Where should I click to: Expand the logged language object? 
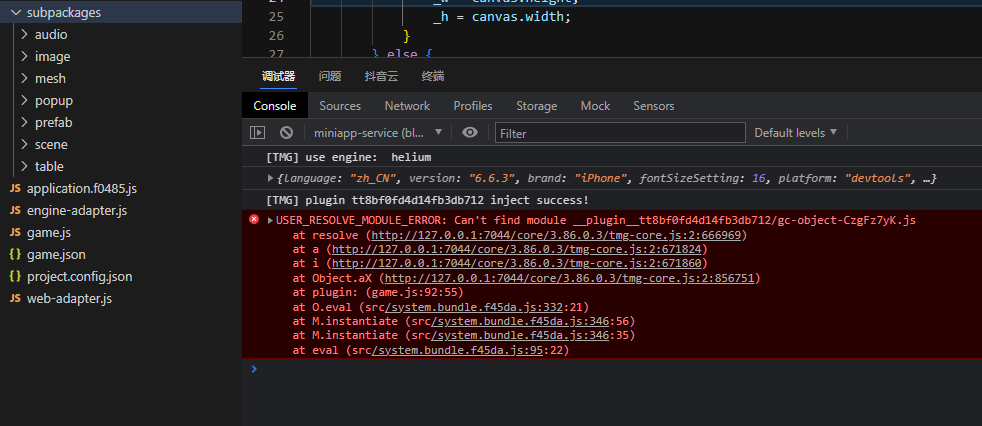point(270,178)
